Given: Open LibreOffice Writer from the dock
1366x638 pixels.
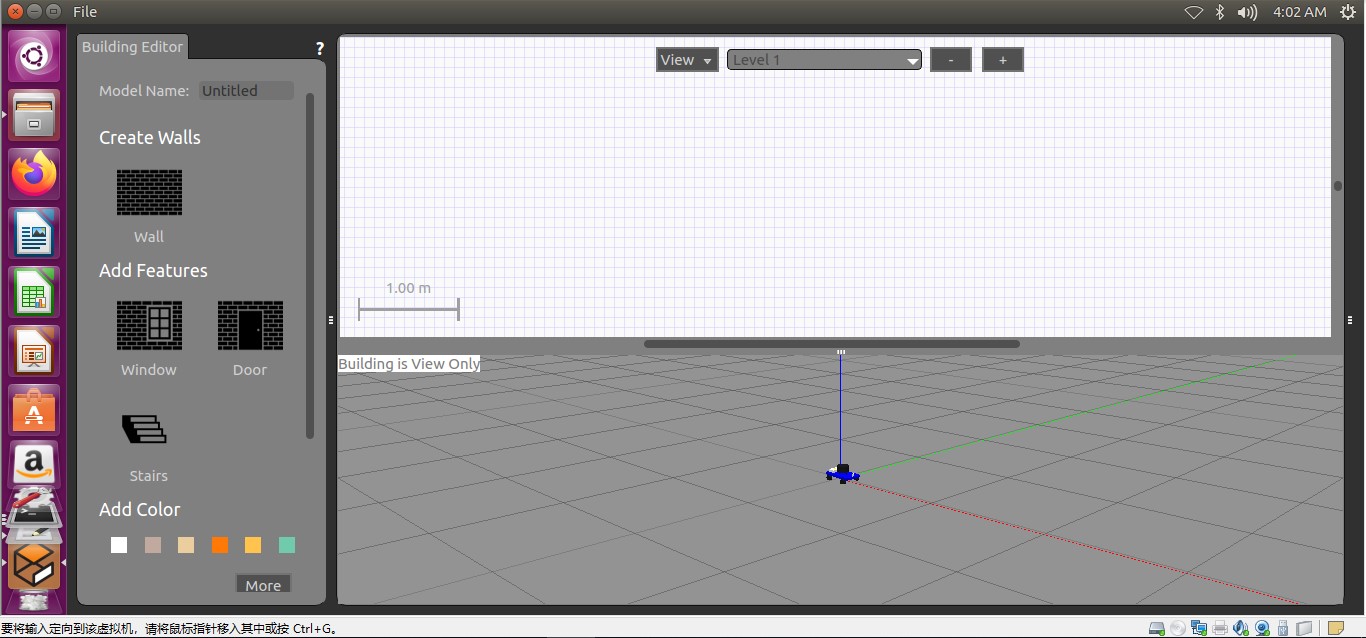Looking at the screenshot, I should [x=35, y=233].
